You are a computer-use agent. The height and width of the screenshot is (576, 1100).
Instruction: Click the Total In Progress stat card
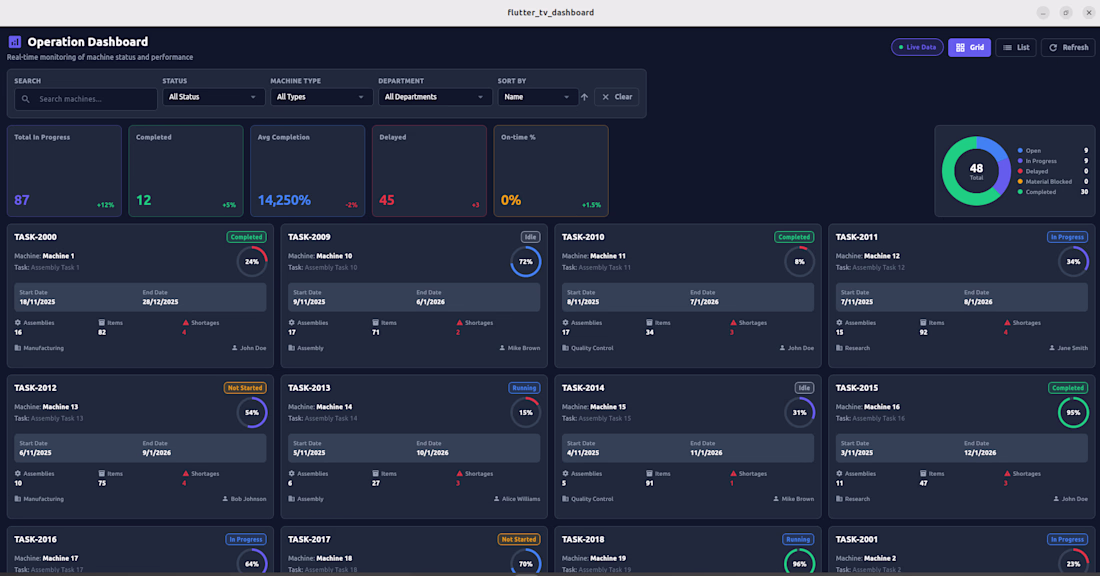[x=65, y=170]
